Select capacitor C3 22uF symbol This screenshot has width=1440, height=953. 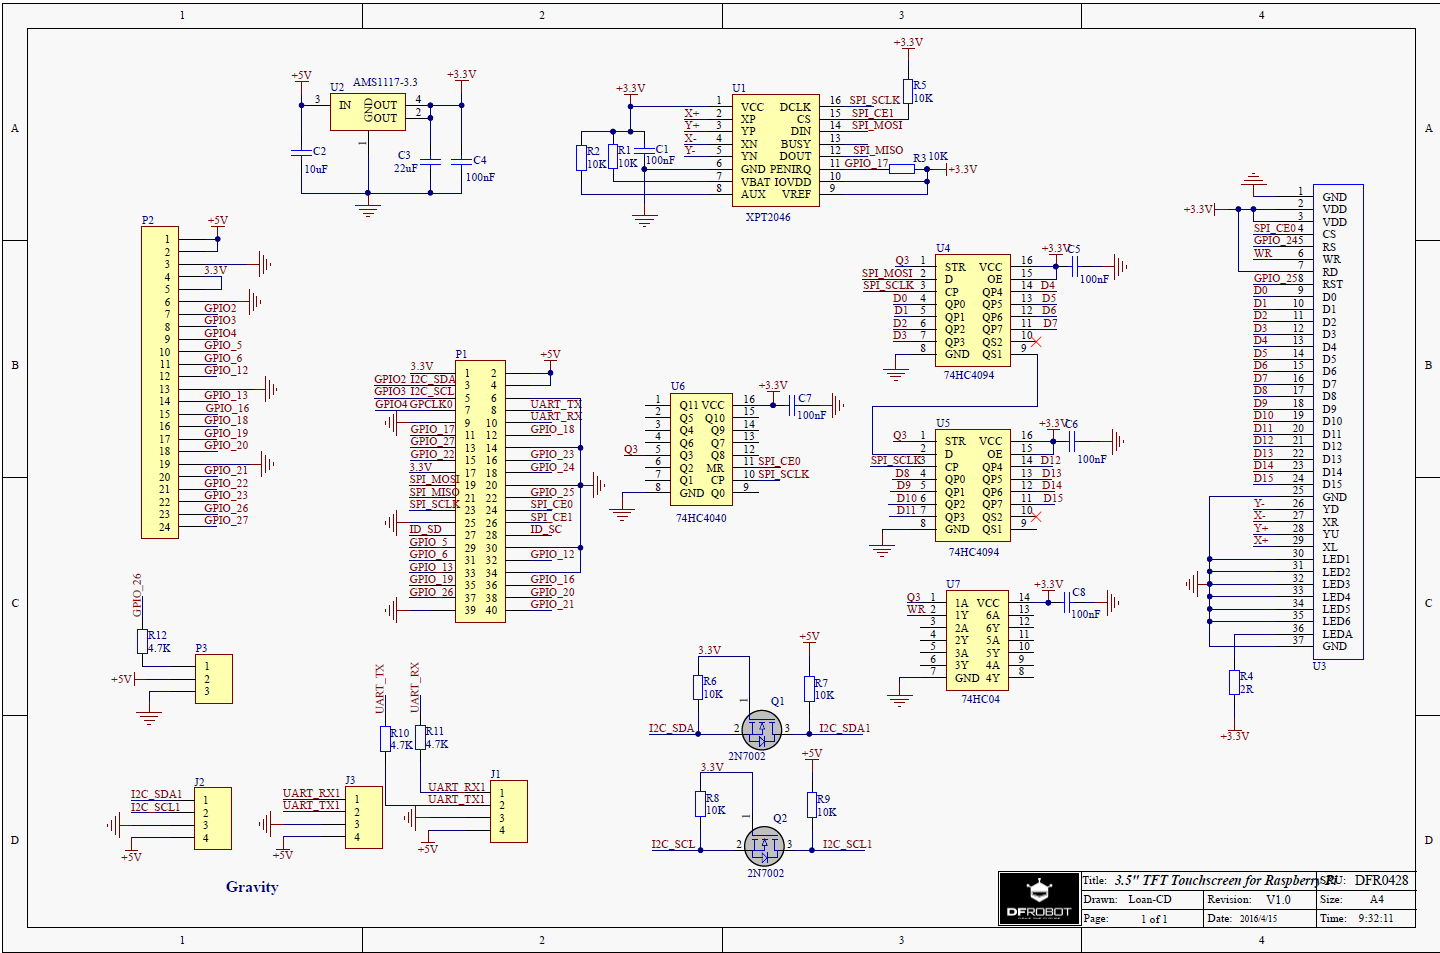pos(431,161)
